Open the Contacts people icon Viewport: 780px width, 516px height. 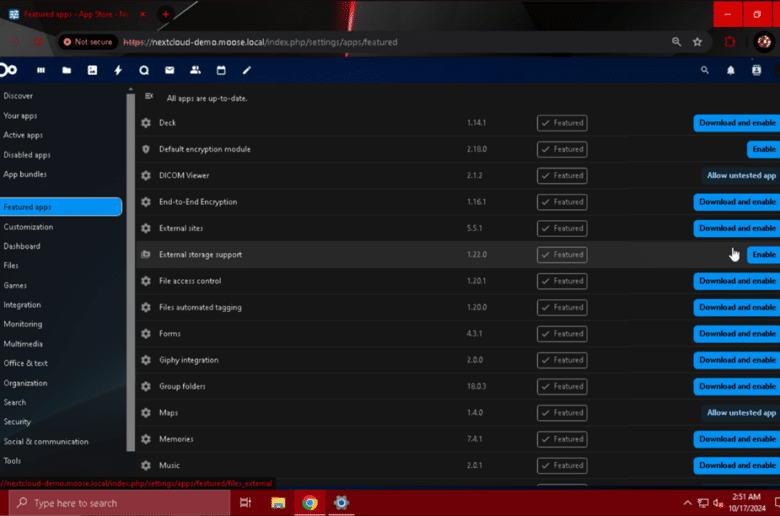(x=195, y=70)
